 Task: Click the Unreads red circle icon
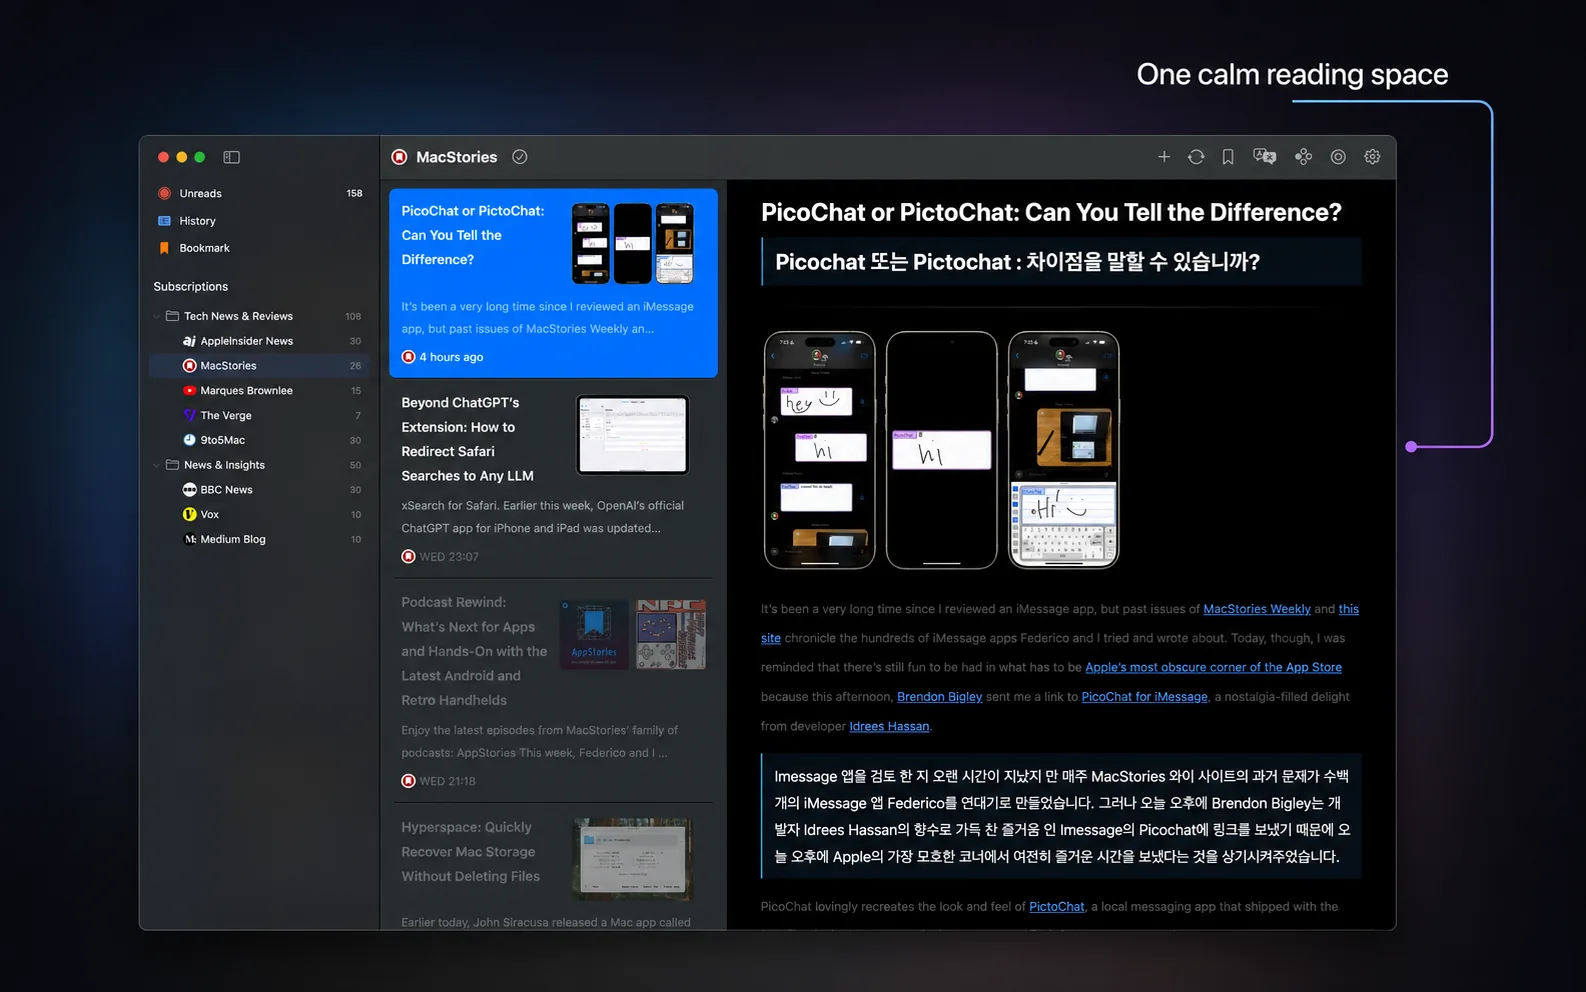pos(164,193)
